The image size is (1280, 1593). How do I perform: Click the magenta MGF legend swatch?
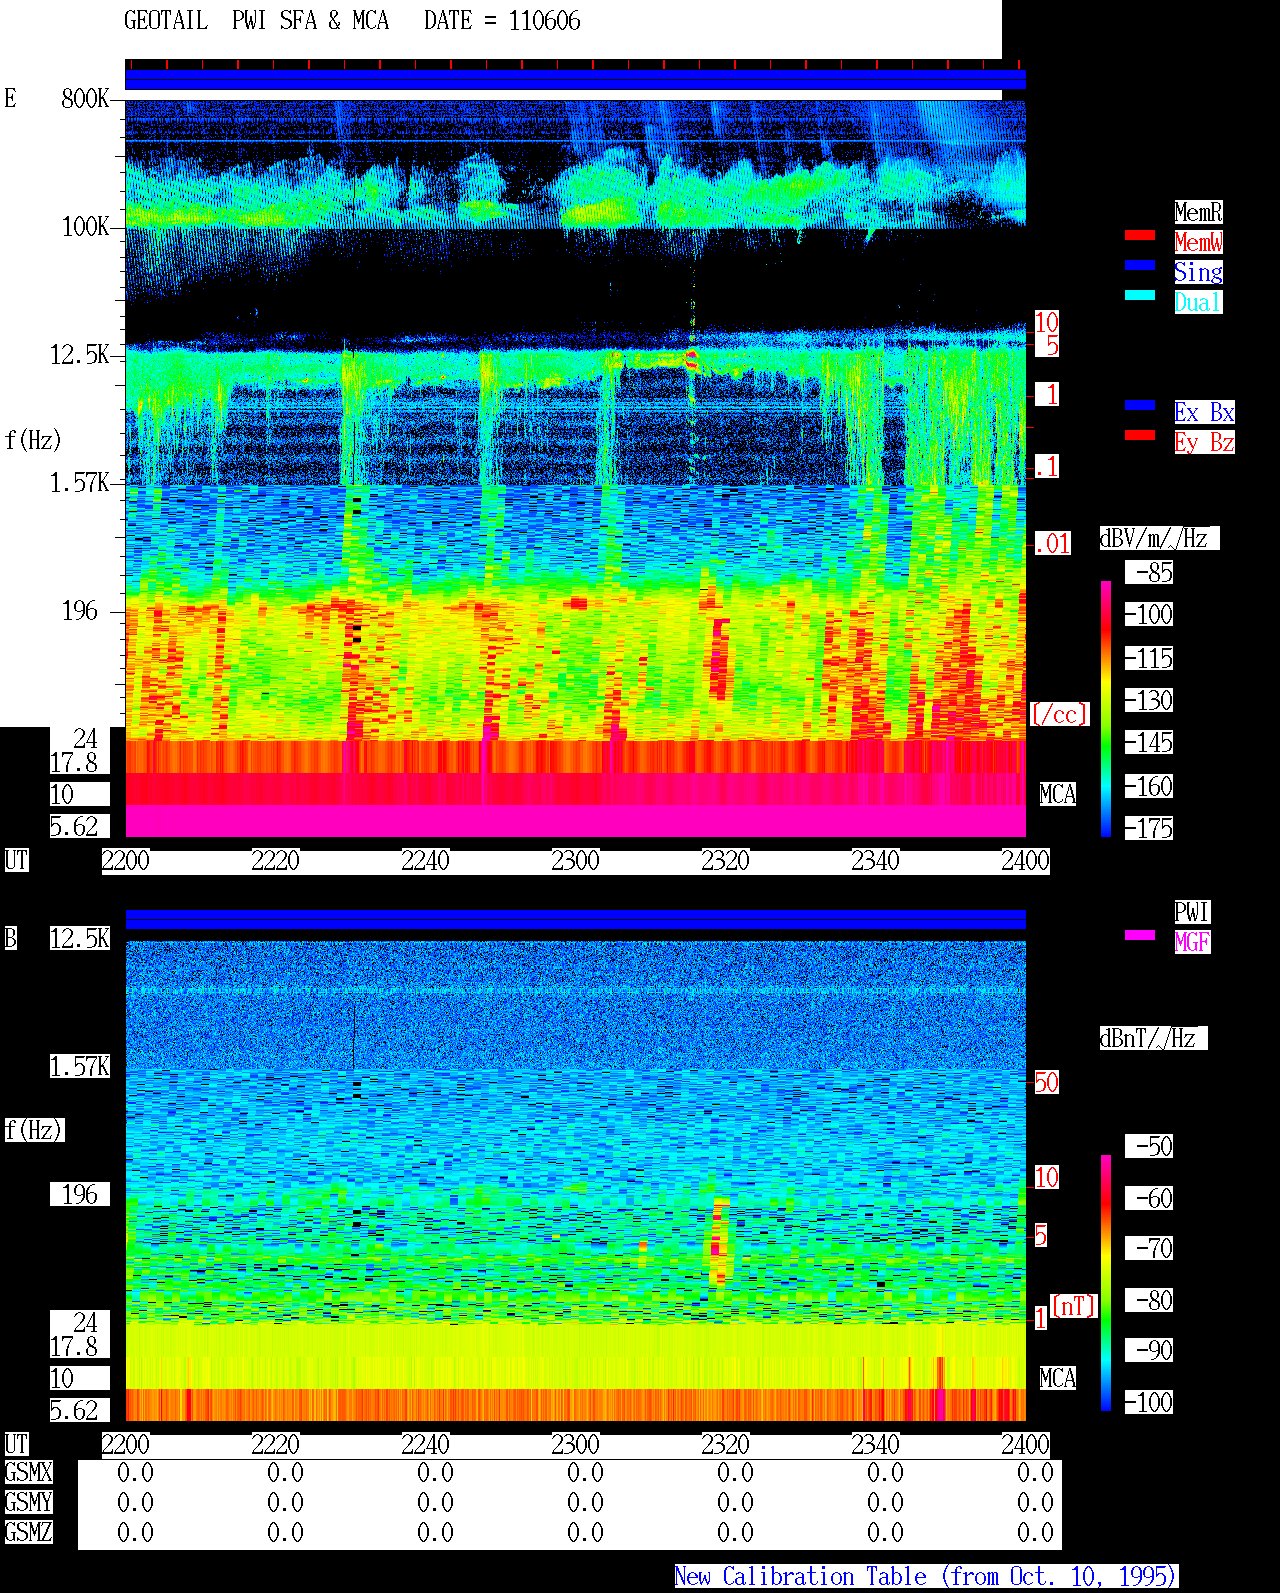click(x=1140, y=935)
